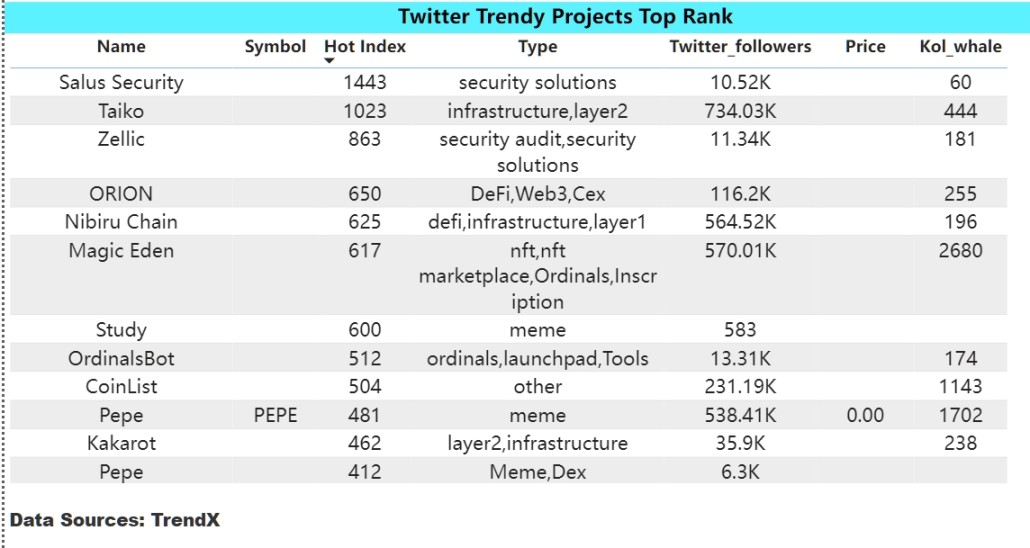This screenshot has width=1030, height=548.
Task: Click the Kol_whale column header
Action: [960, 47]
